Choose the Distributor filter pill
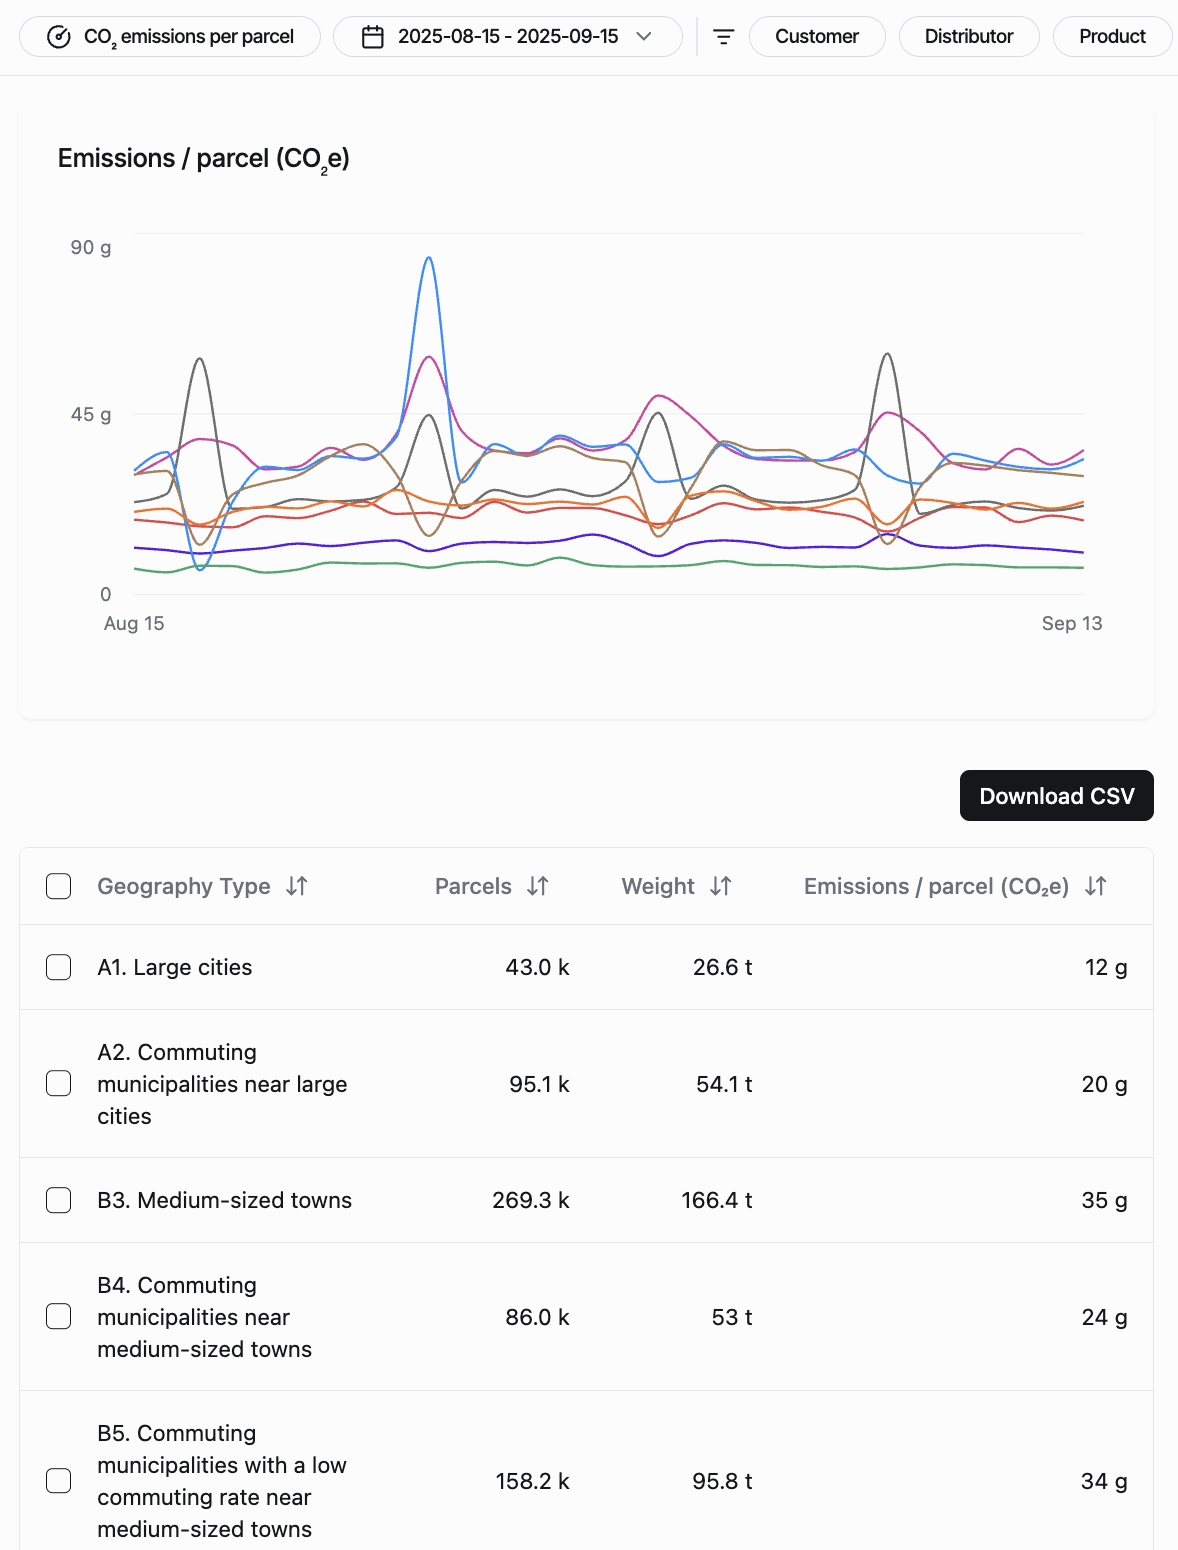 pos(968,37)
